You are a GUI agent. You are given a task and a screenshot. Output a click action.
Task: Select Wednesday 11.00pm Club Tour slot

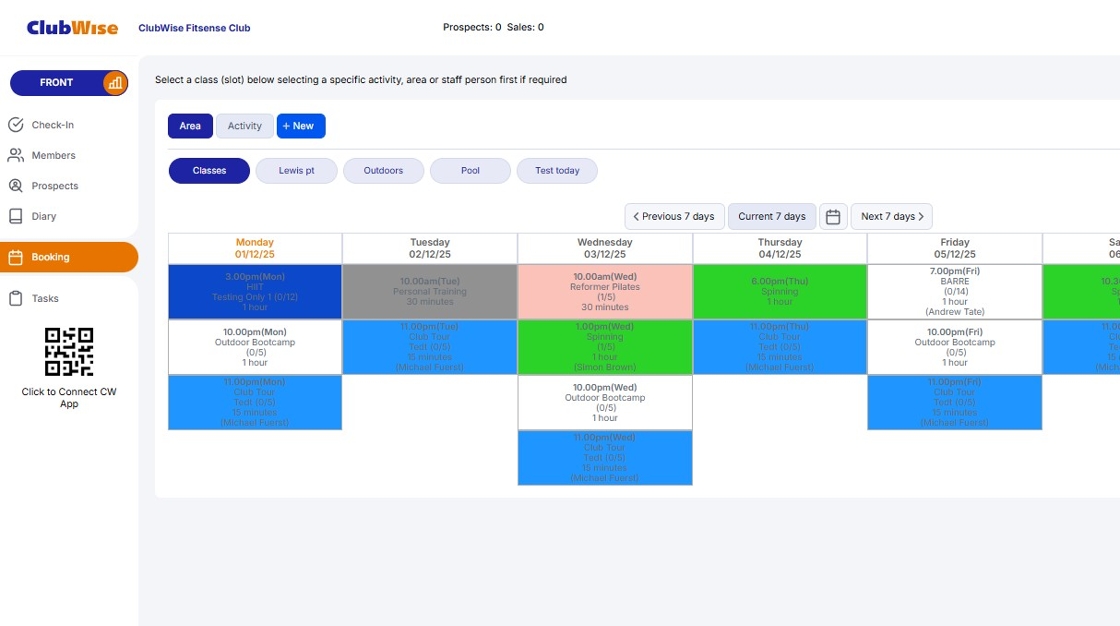pos(605,458)
